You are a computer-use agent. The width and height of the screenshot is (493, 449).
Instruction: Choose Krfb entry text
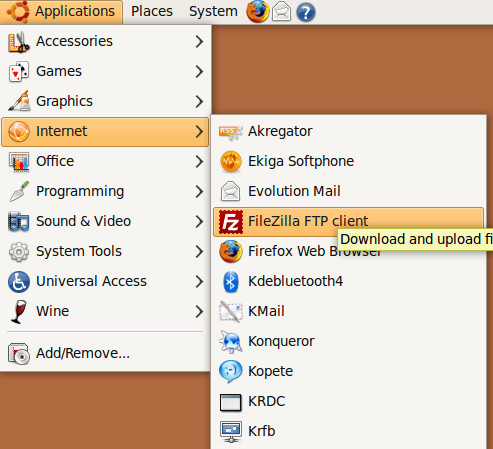point(262,431)
